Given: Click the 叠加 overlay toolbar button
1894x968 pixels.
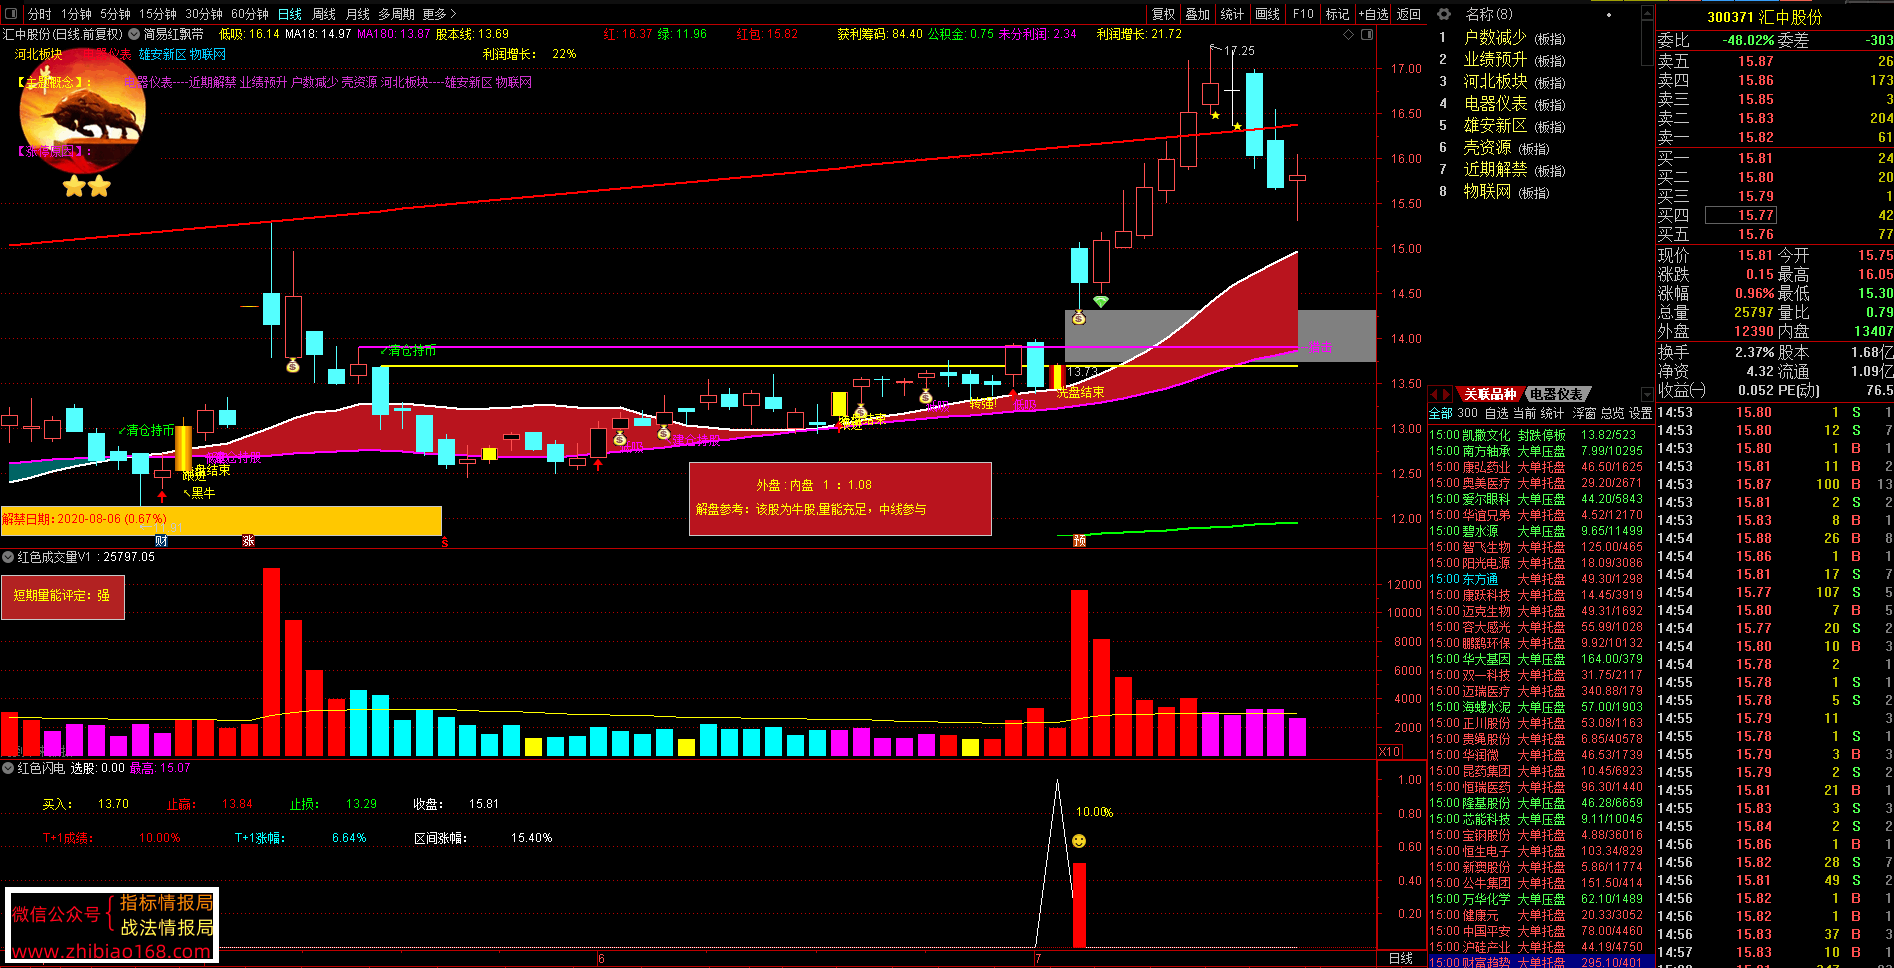Looking at the screenshot, I should (x=1198, y=14).
